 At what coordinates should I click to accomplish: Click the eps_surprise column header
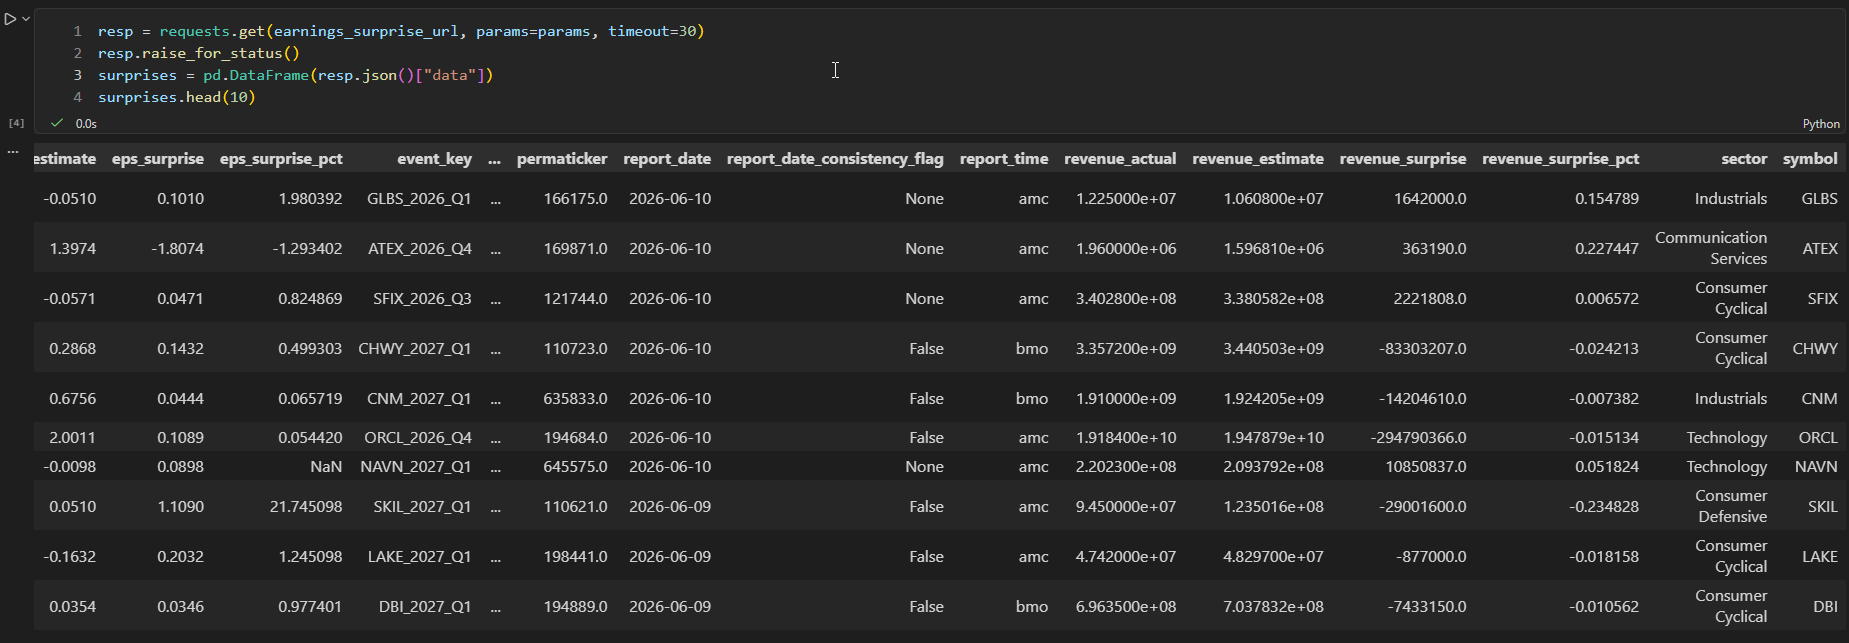click(158, 159)
